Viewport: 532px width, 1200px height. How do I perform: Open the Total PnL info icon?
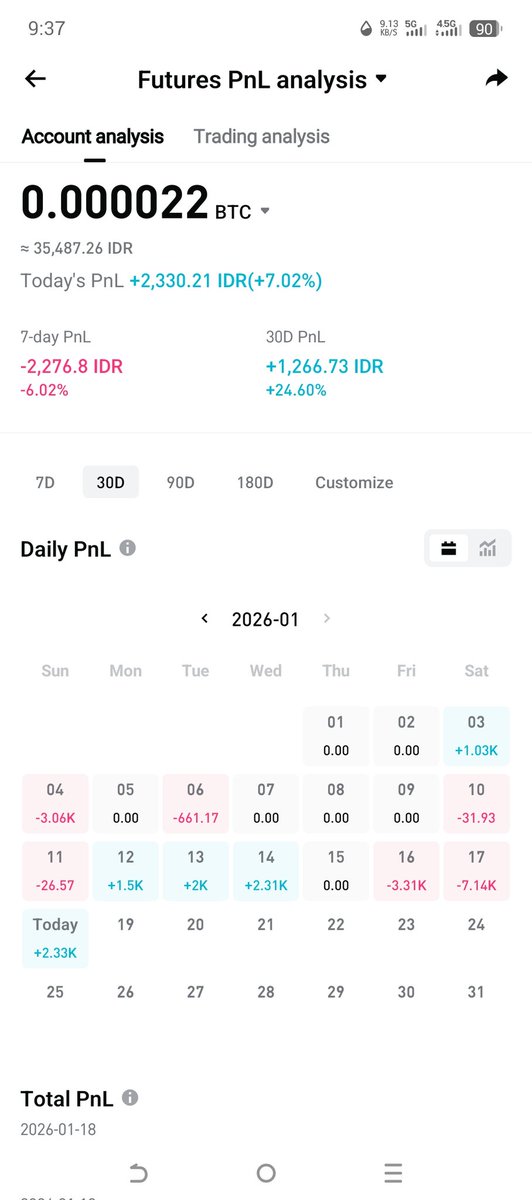(x=130, y=1098)
